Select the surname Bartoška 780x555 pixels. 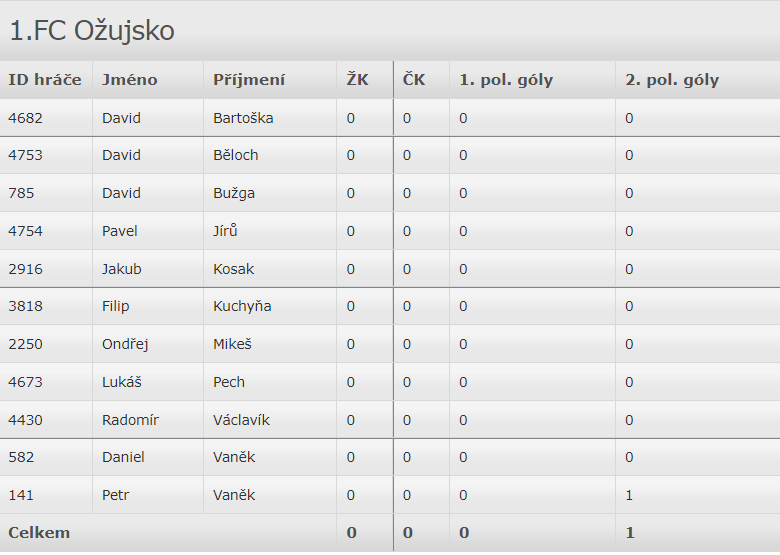point(243,118)
